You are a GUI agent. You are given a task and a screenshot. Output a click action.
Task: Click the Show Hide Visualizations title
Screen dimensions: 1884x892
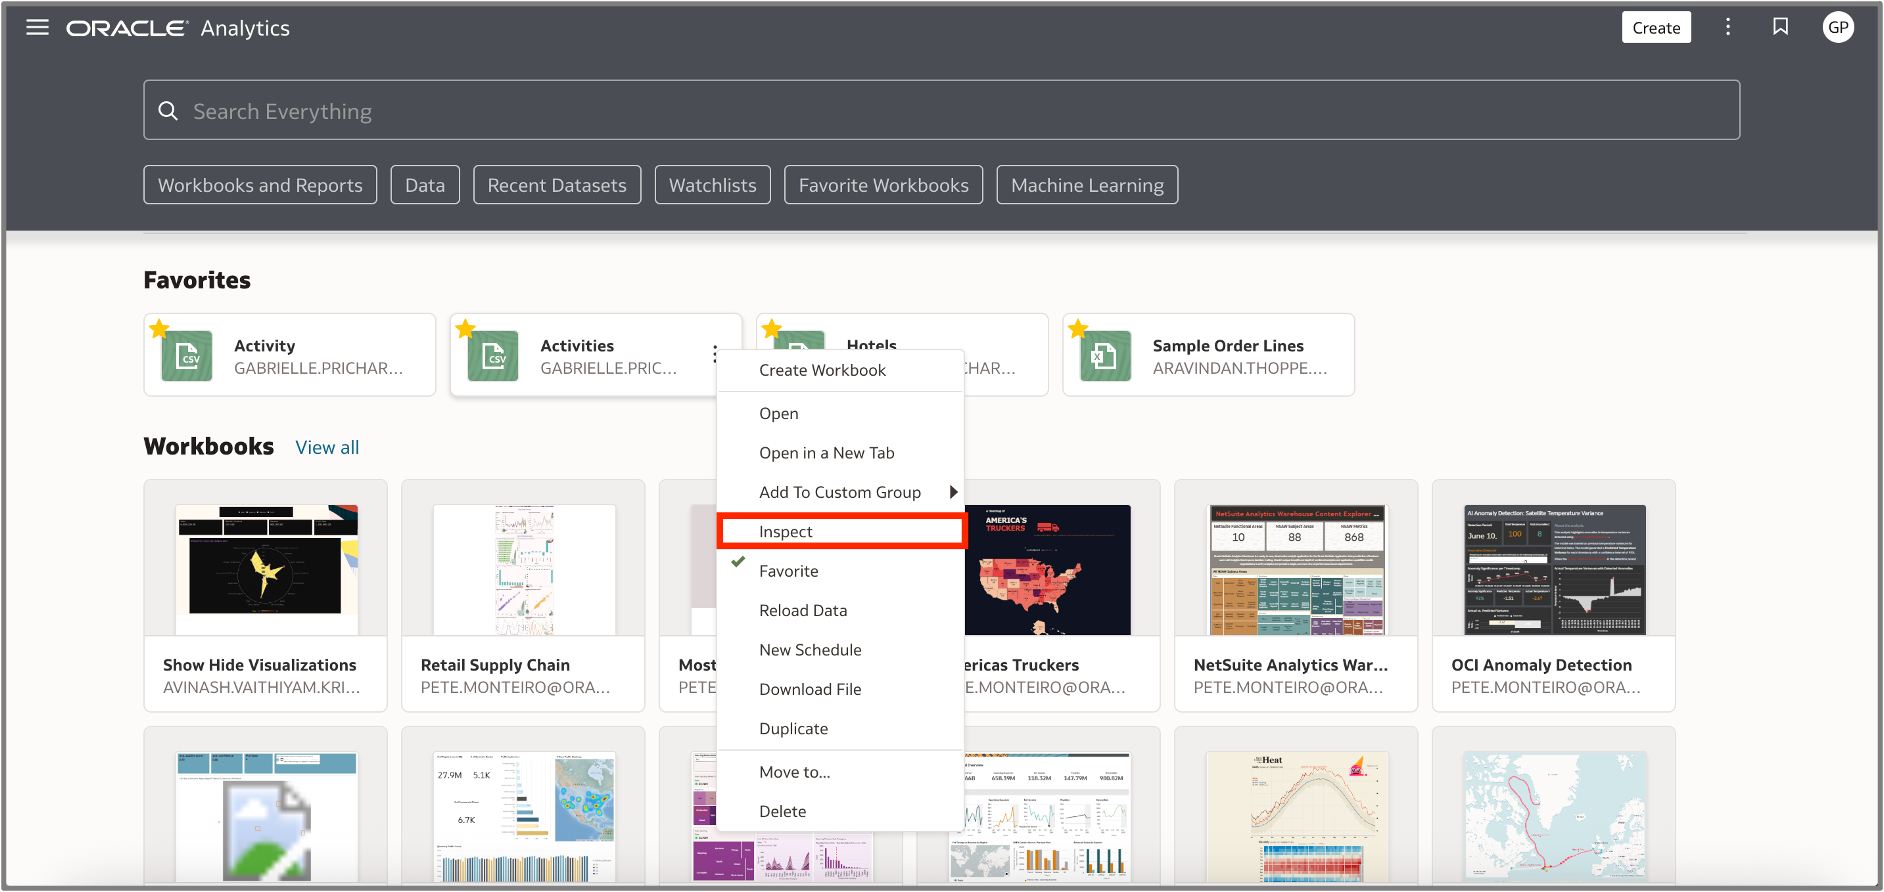point(260,665)
